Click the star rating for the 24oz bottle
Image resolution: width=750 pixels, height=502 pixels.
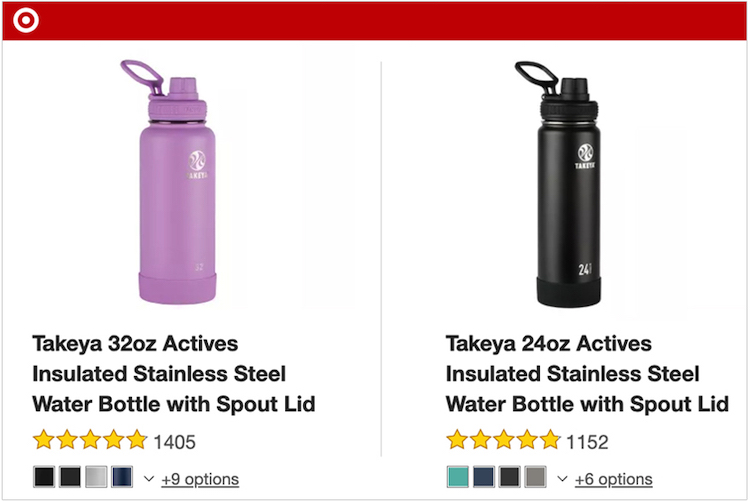coord(503,440)
